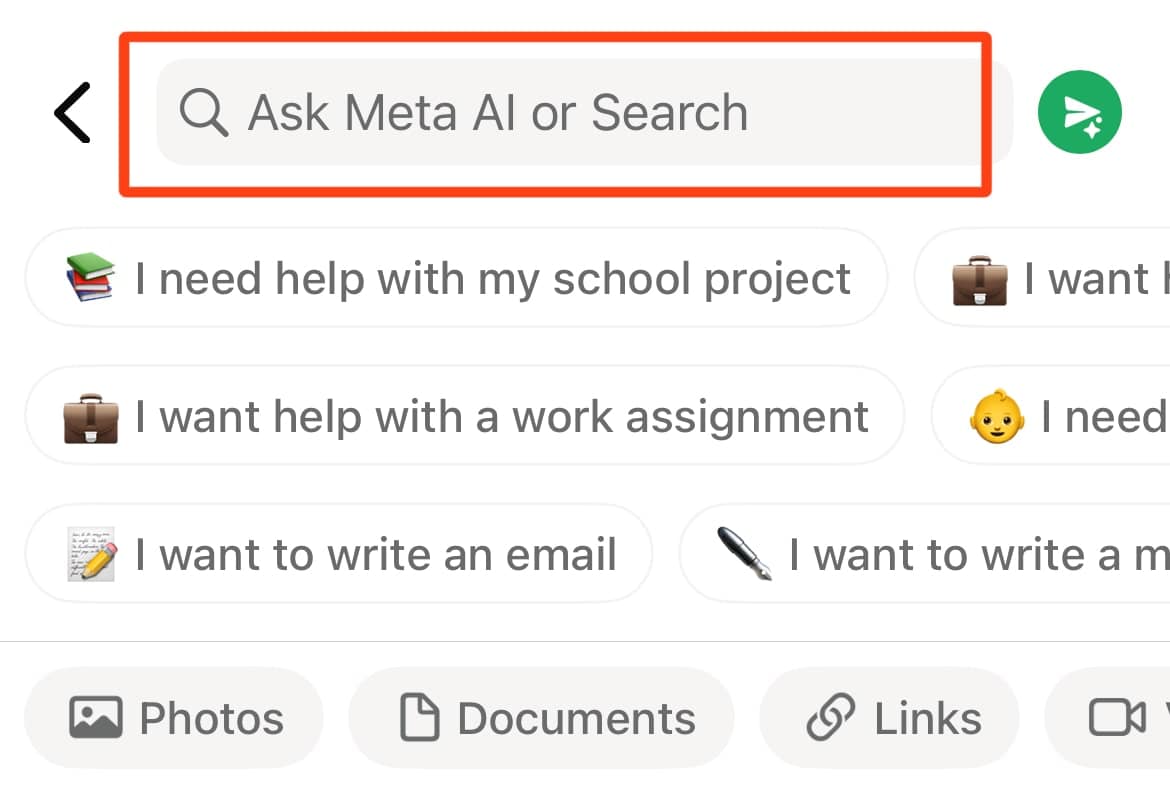Filter by Documents

[542, 718]
